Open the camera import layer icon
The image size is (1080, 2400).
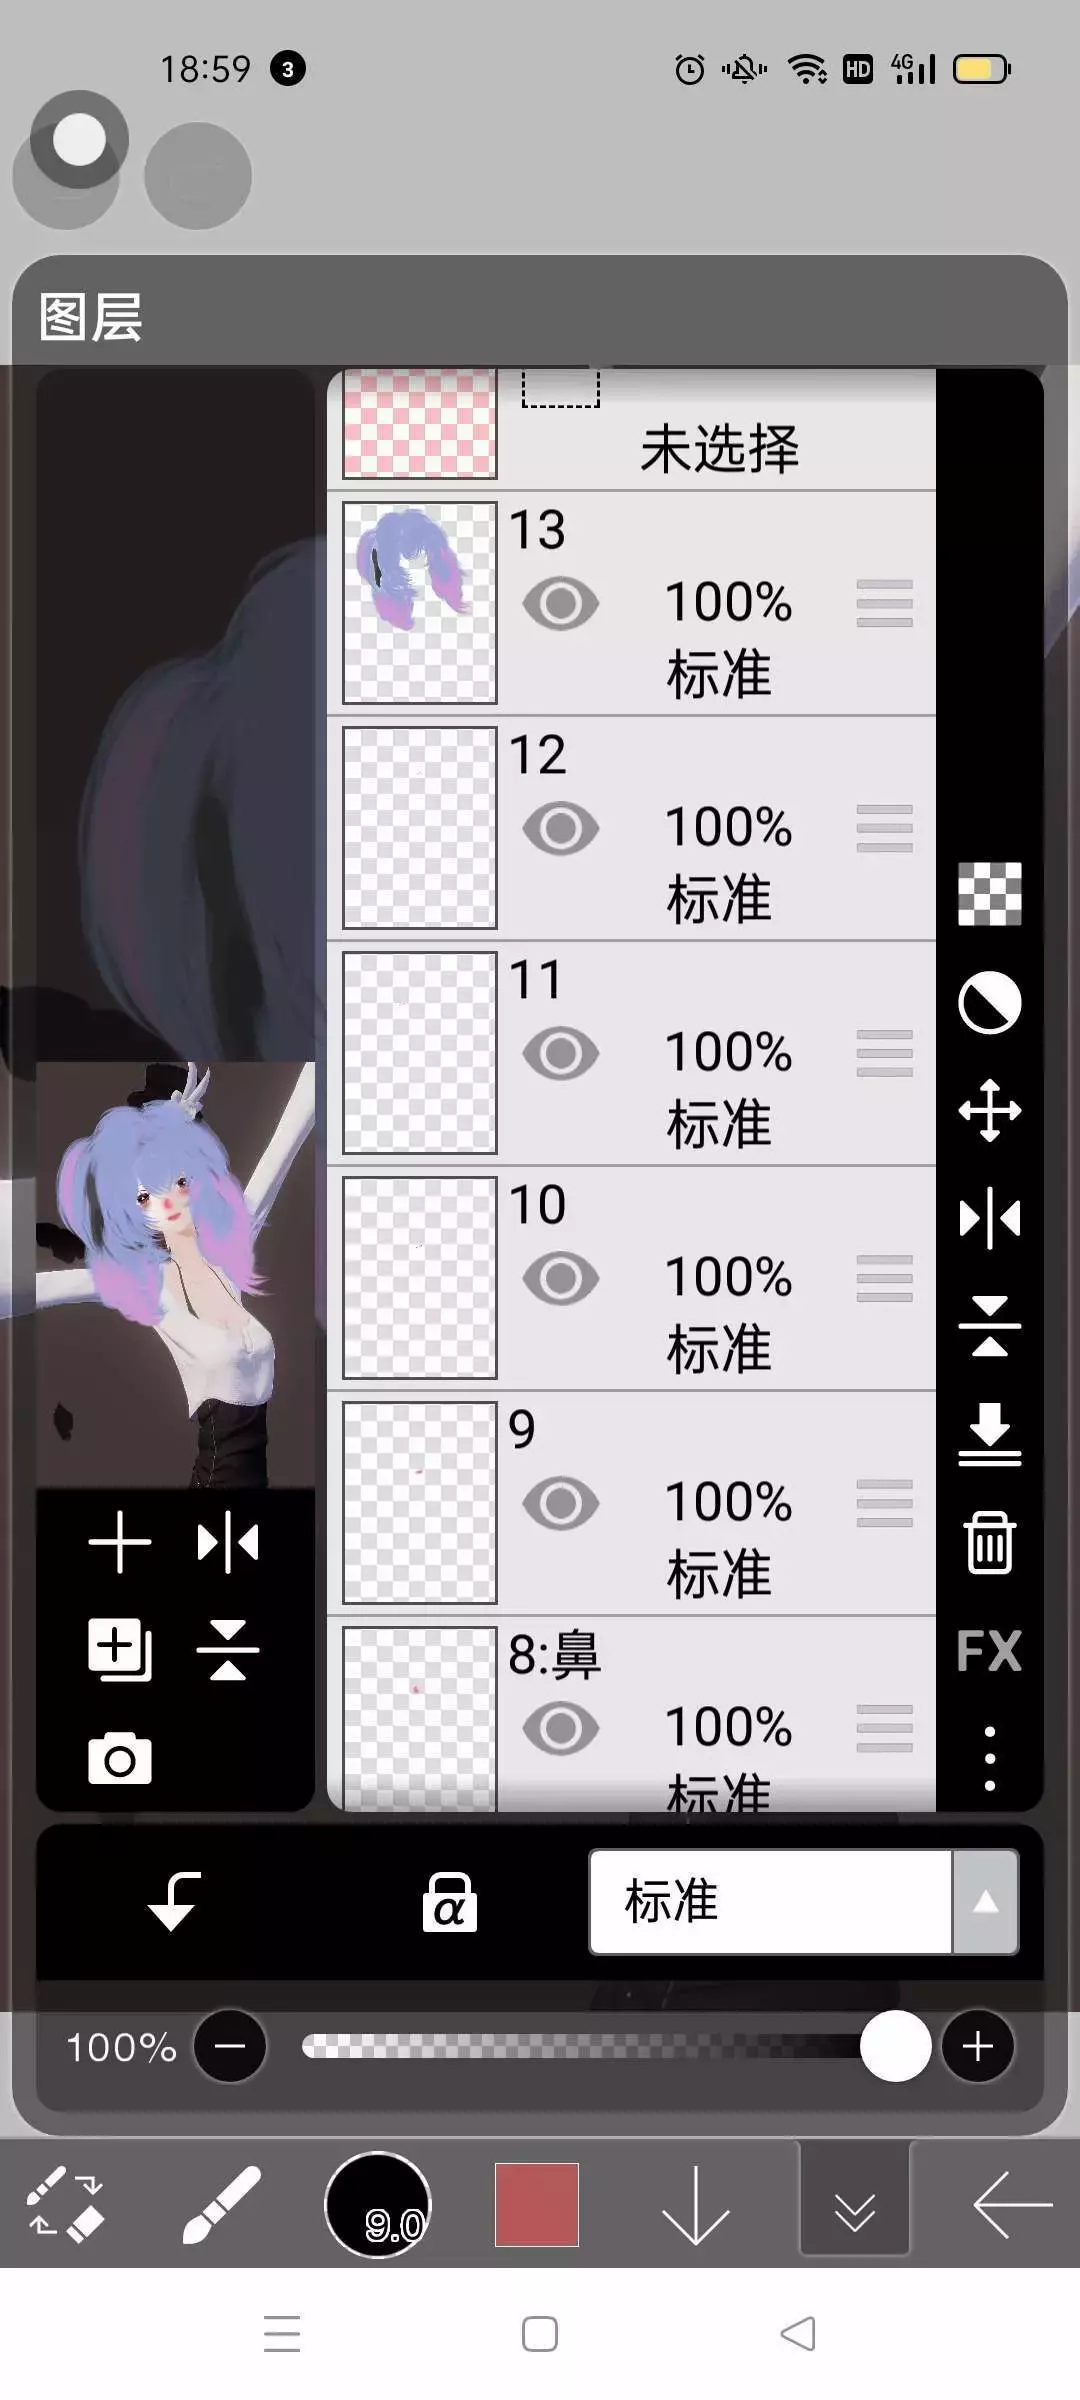[120, 1759]
